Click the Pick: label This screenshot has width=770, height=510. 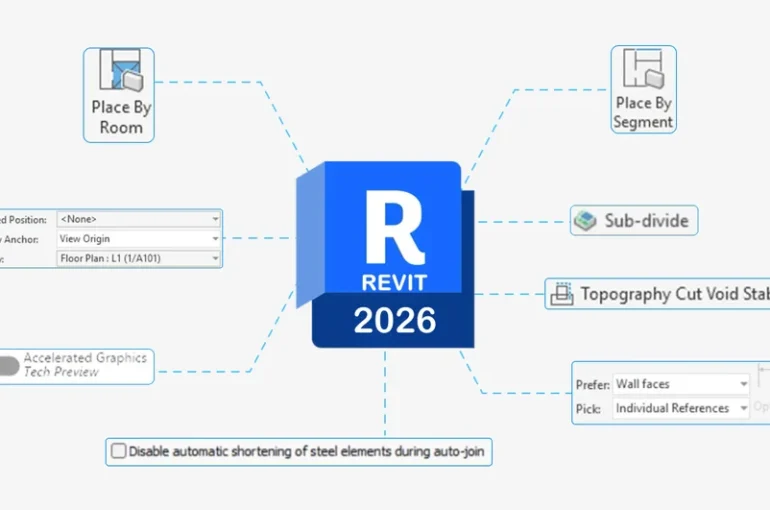click(x=588, y=408)
